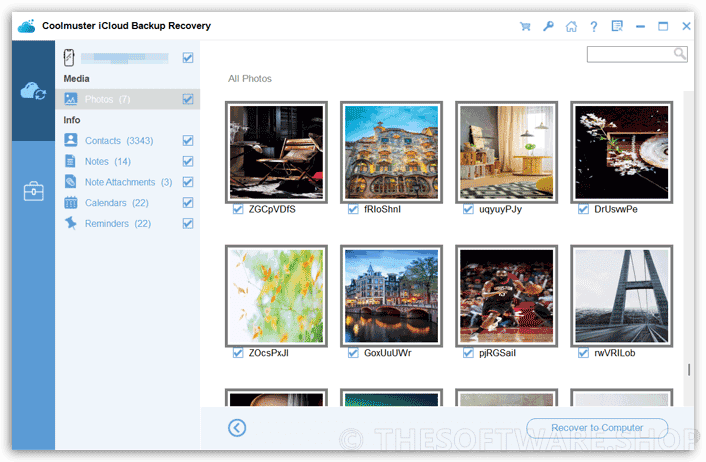The height and width of the screenshot is (462, 706).
Task: Click the Coolmuster cloud app logo
Action: pos(27,26)
